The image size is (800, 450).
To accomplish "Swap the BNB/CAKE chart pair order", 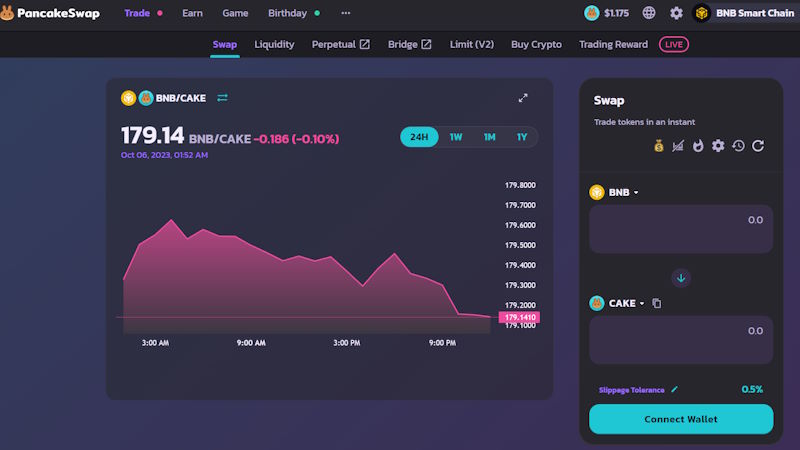I will coord(222,98).
